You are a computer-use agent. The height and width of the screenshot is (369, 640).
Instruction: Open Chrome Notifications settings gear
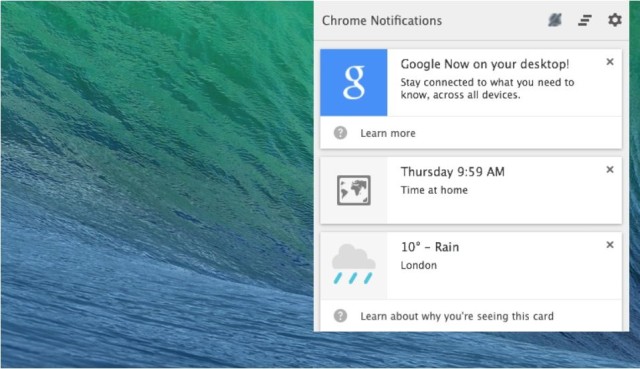pos(615,20)
